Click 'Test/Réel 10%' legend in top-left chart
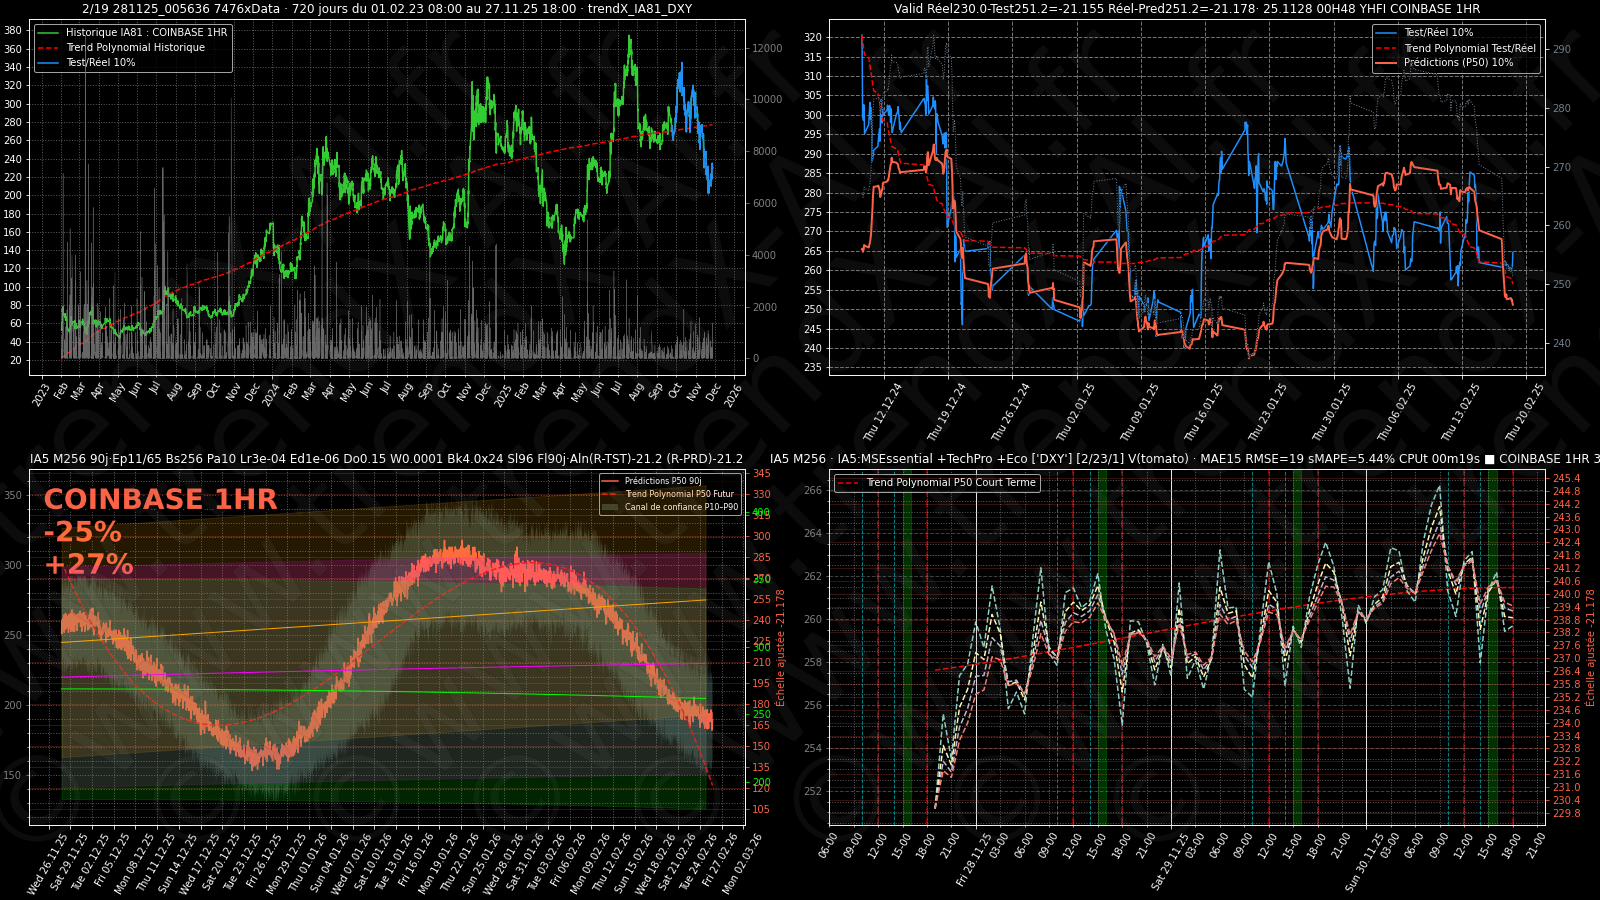1600x900 pixels. click(x=100, y=62)
